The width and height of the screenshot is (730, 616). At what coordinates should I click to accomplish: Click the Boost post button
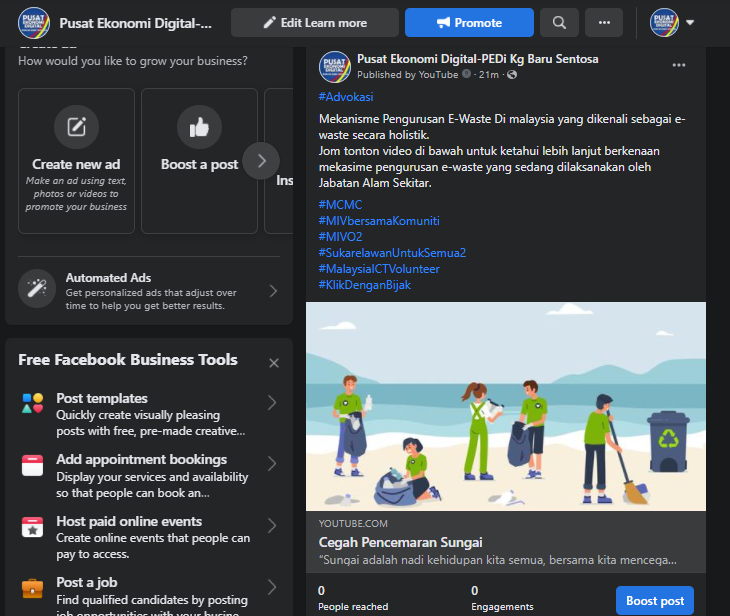(x=655, y=601)
